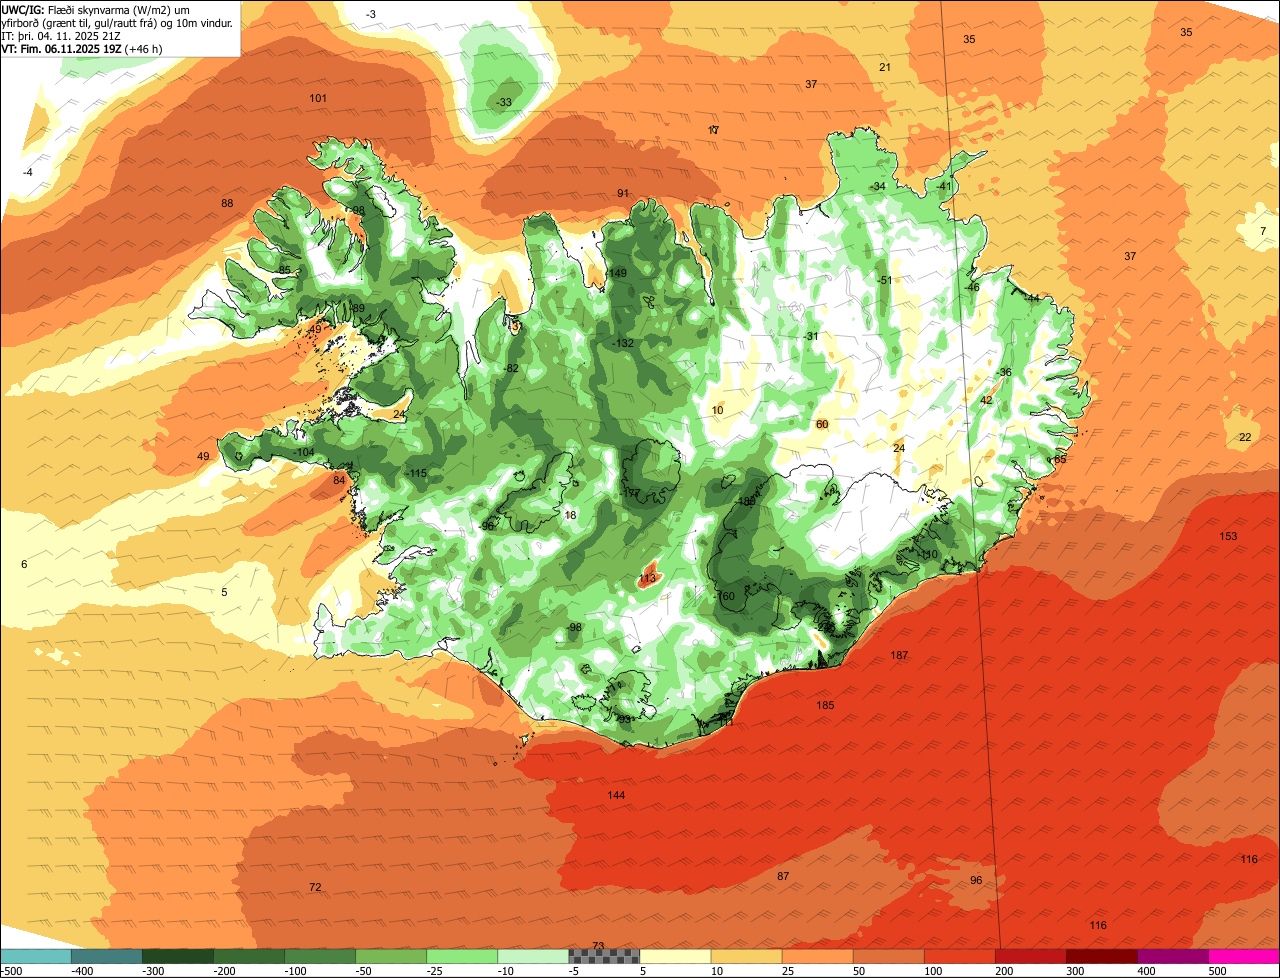Image resolution: width=1280 pixels, height=978 pixels.
Task: Click the map value '91'
Action: pos(623,193)
